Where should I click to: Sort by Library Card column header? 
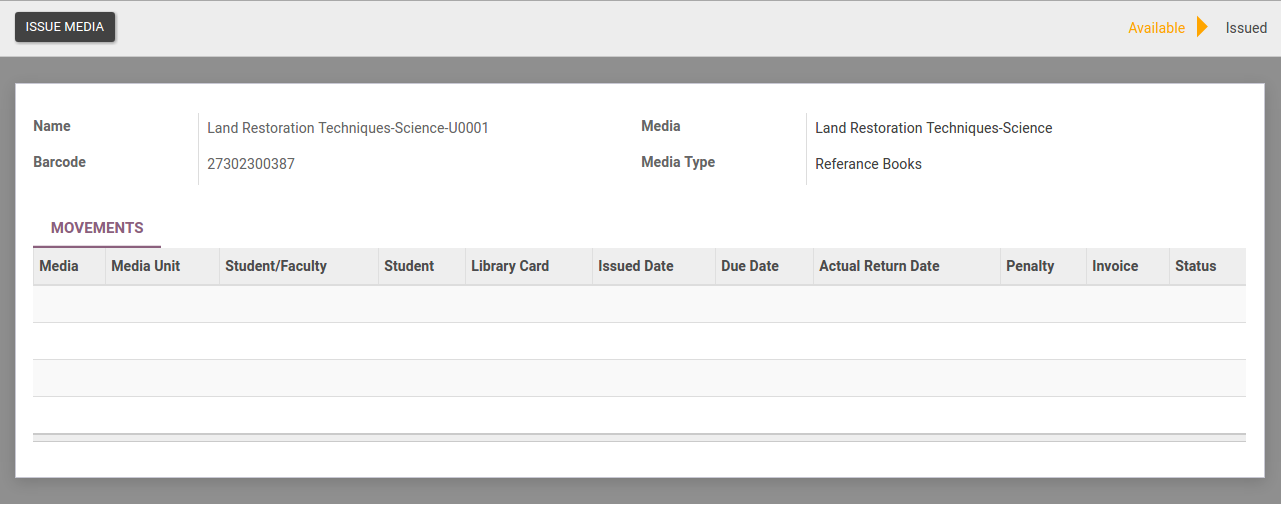point(510,266)
